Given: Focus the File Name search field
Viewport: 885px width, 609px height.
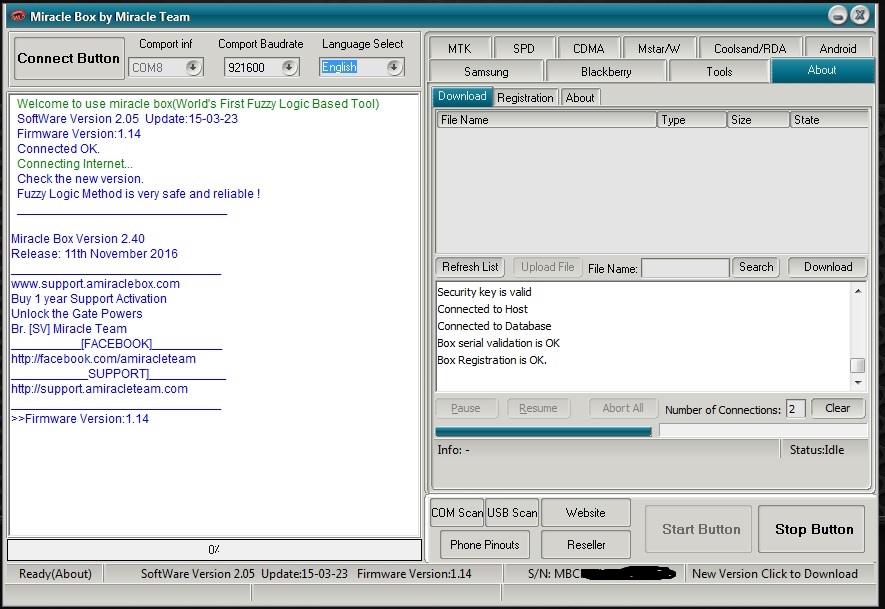Looking at the screenshot, I should coord(685,268).
